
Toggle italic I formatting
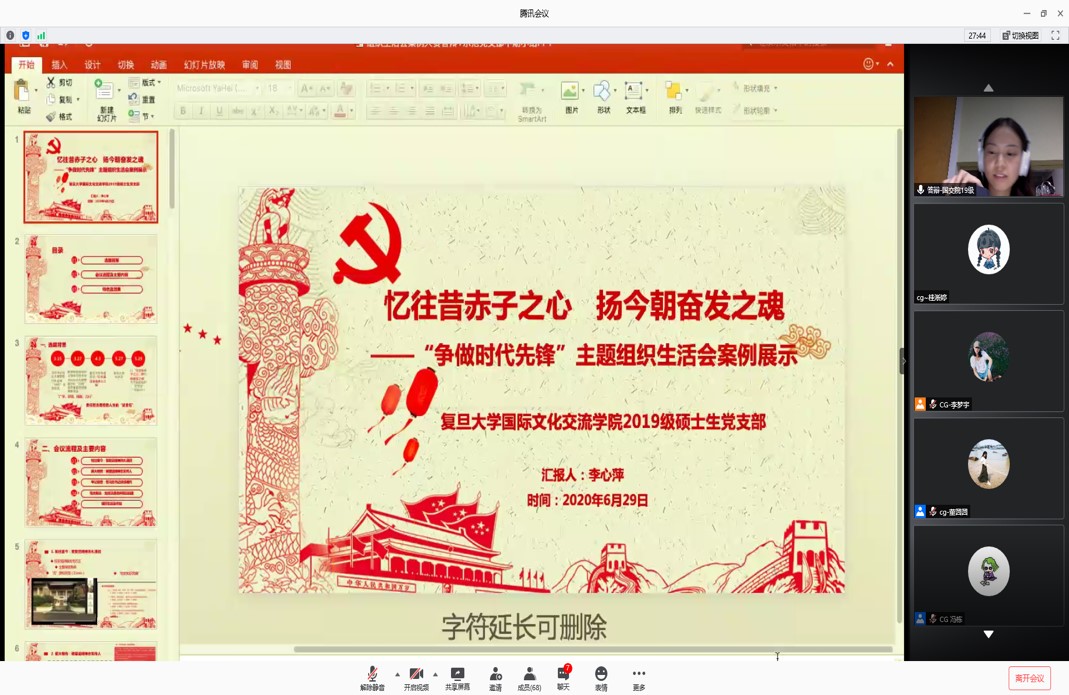click(x=201, y=110)
